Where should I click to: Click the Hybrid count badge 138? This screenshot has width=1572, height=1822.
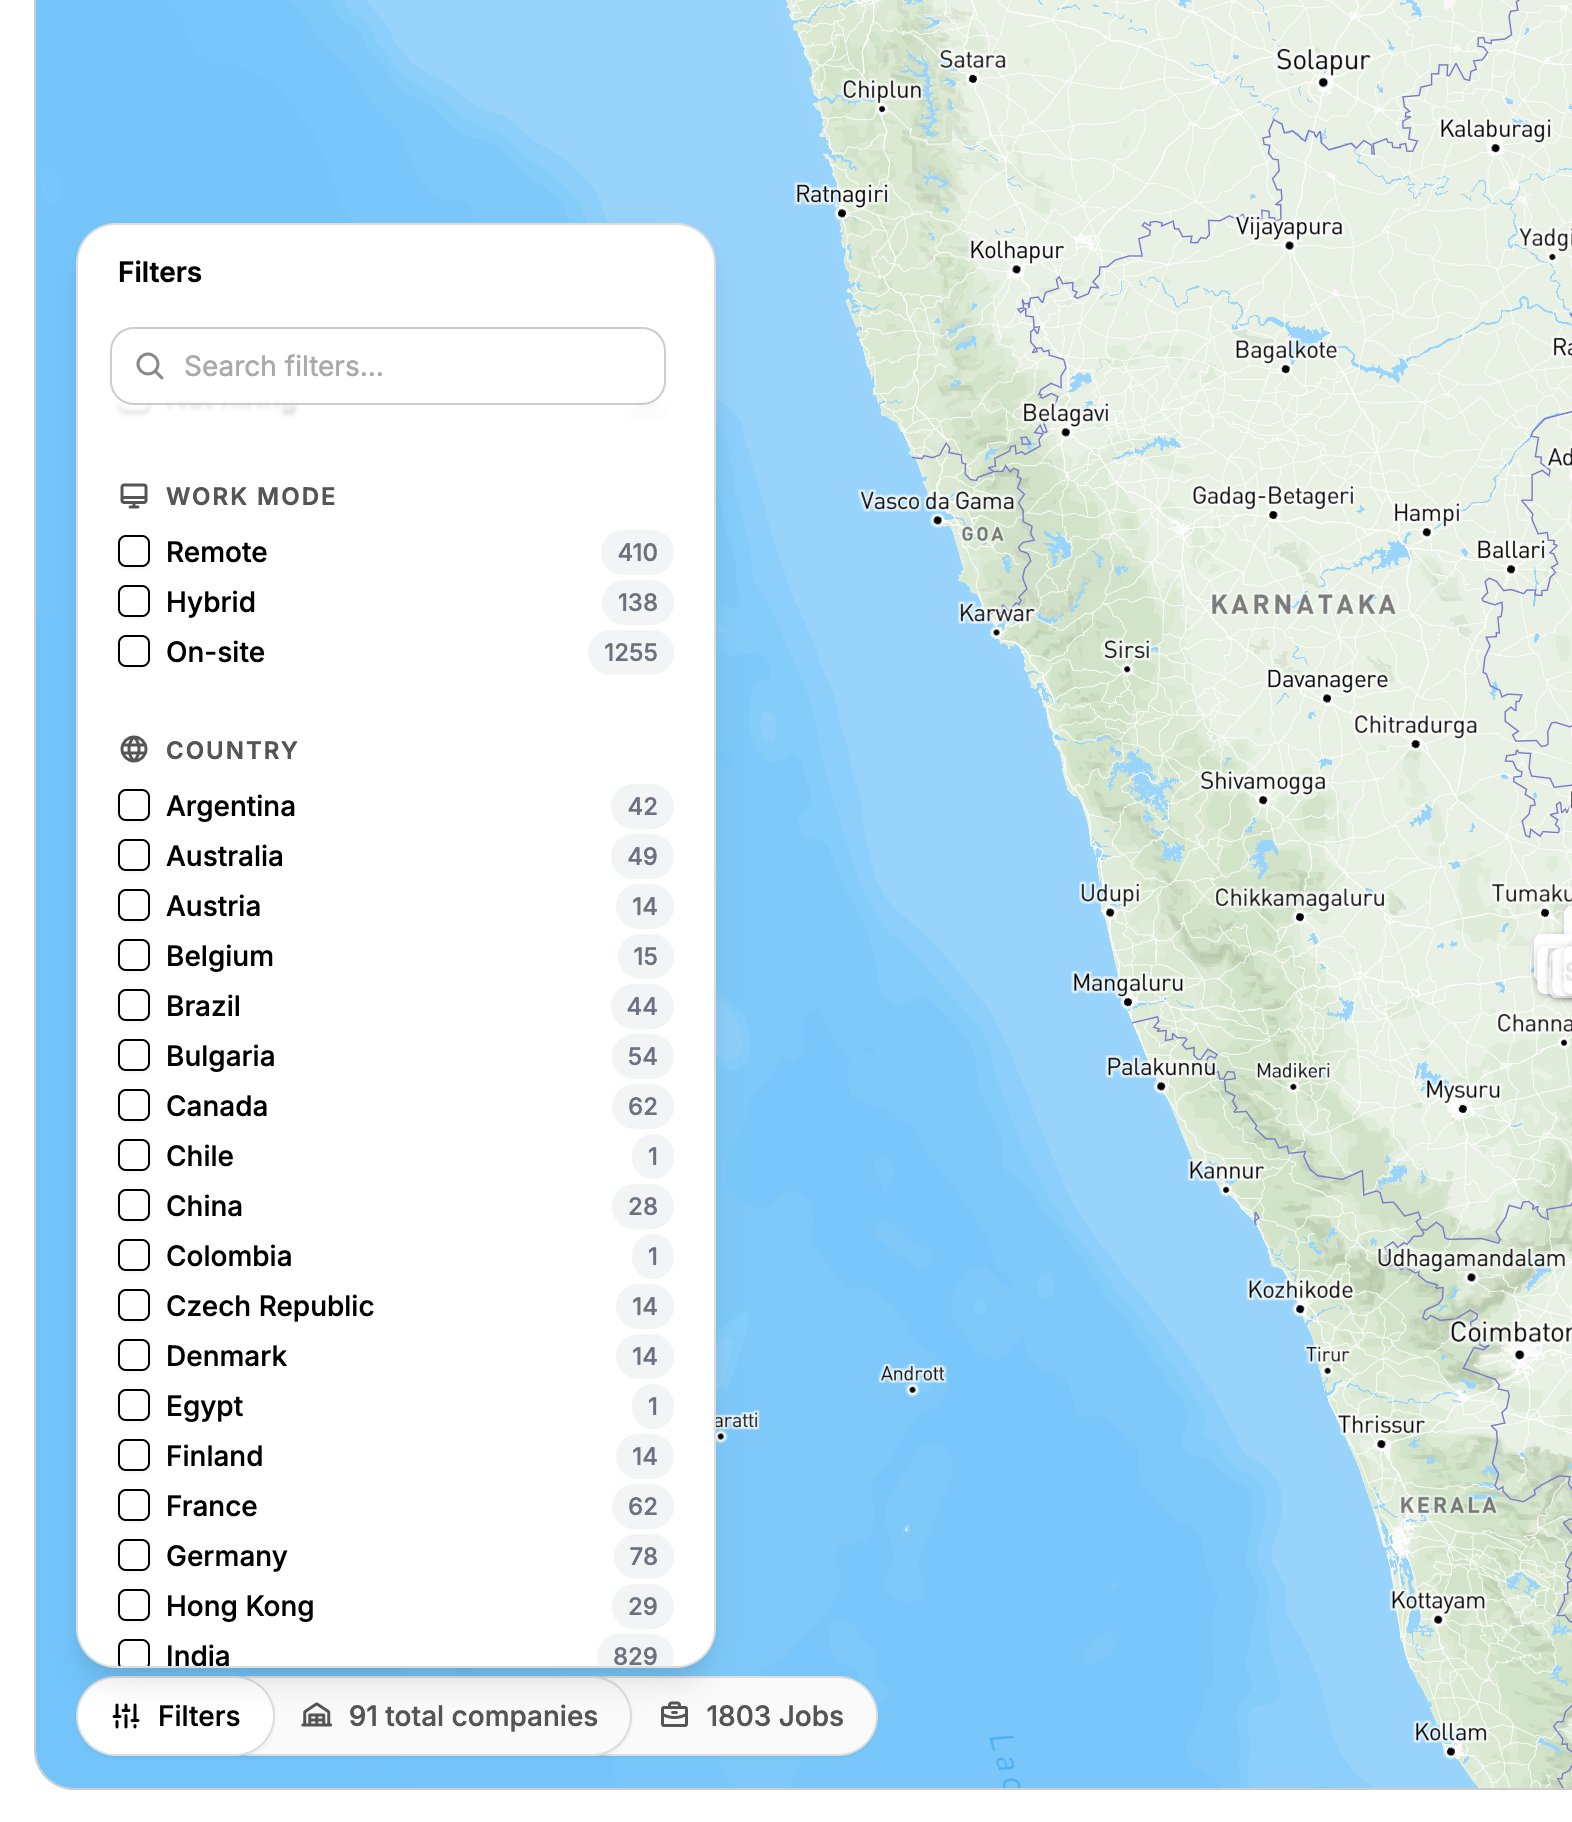(637, 602)
